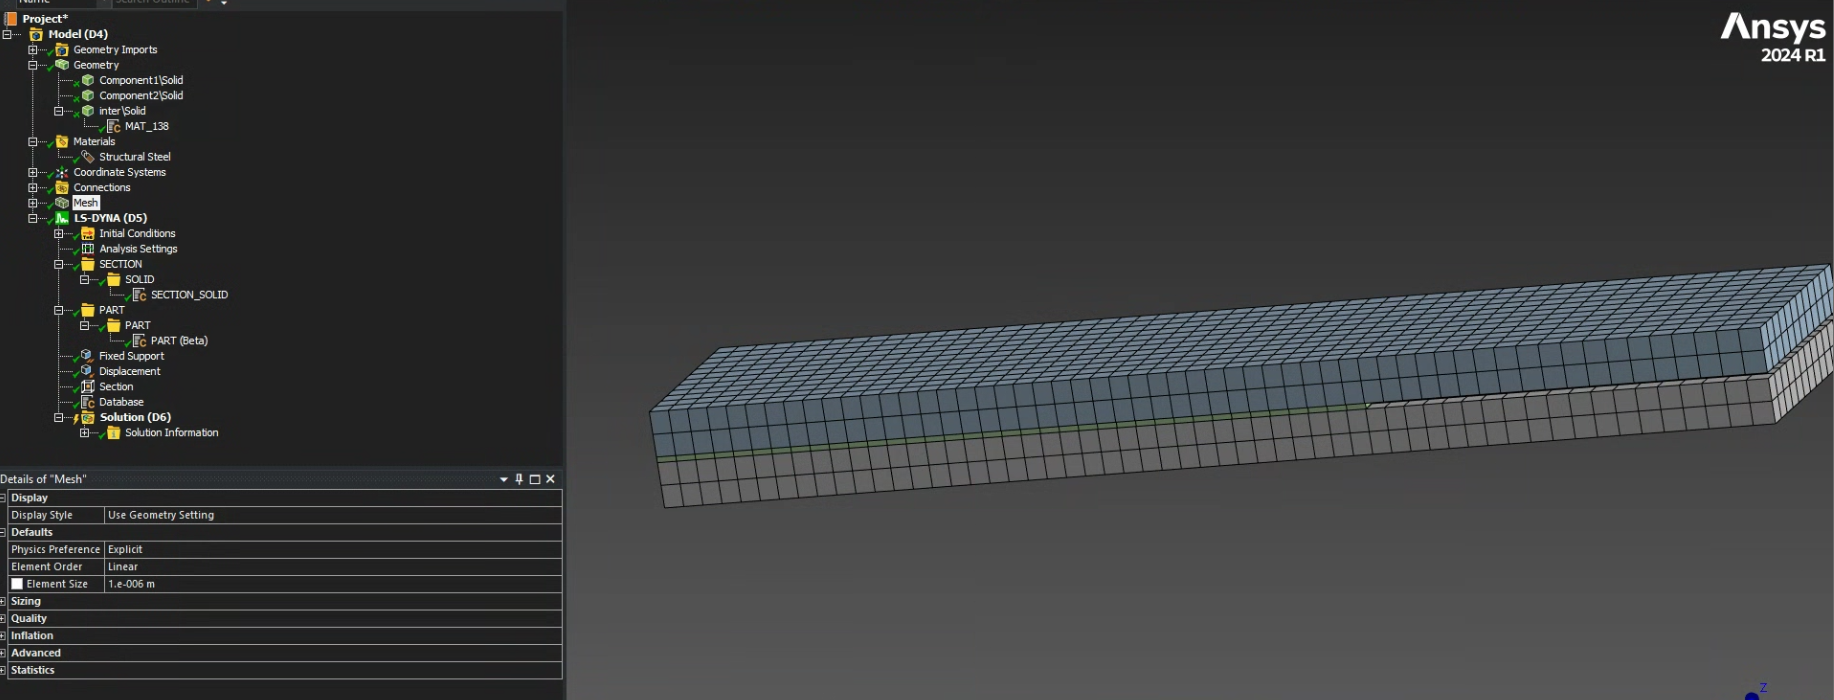Expand the Advanced details category
This screenshot has width=1834, height=700.
coord(3,653)
